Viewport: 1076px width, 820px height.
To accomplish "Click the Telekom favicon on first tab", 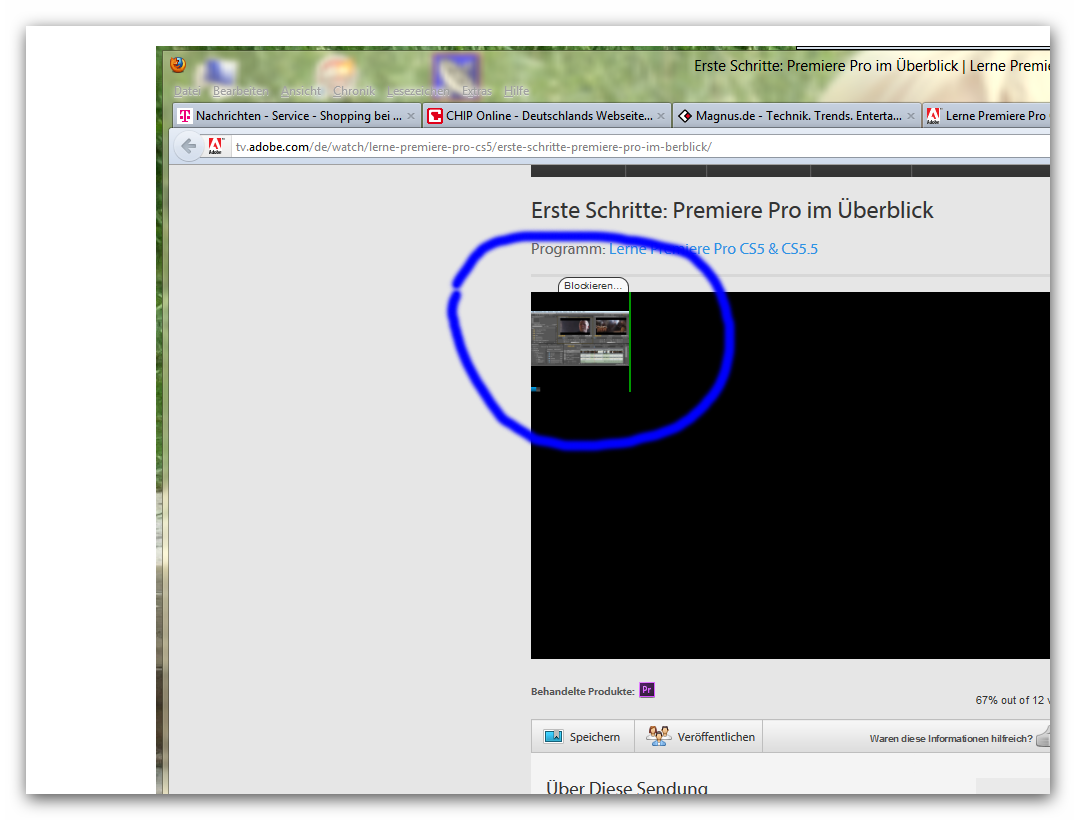I will (185, 116).
